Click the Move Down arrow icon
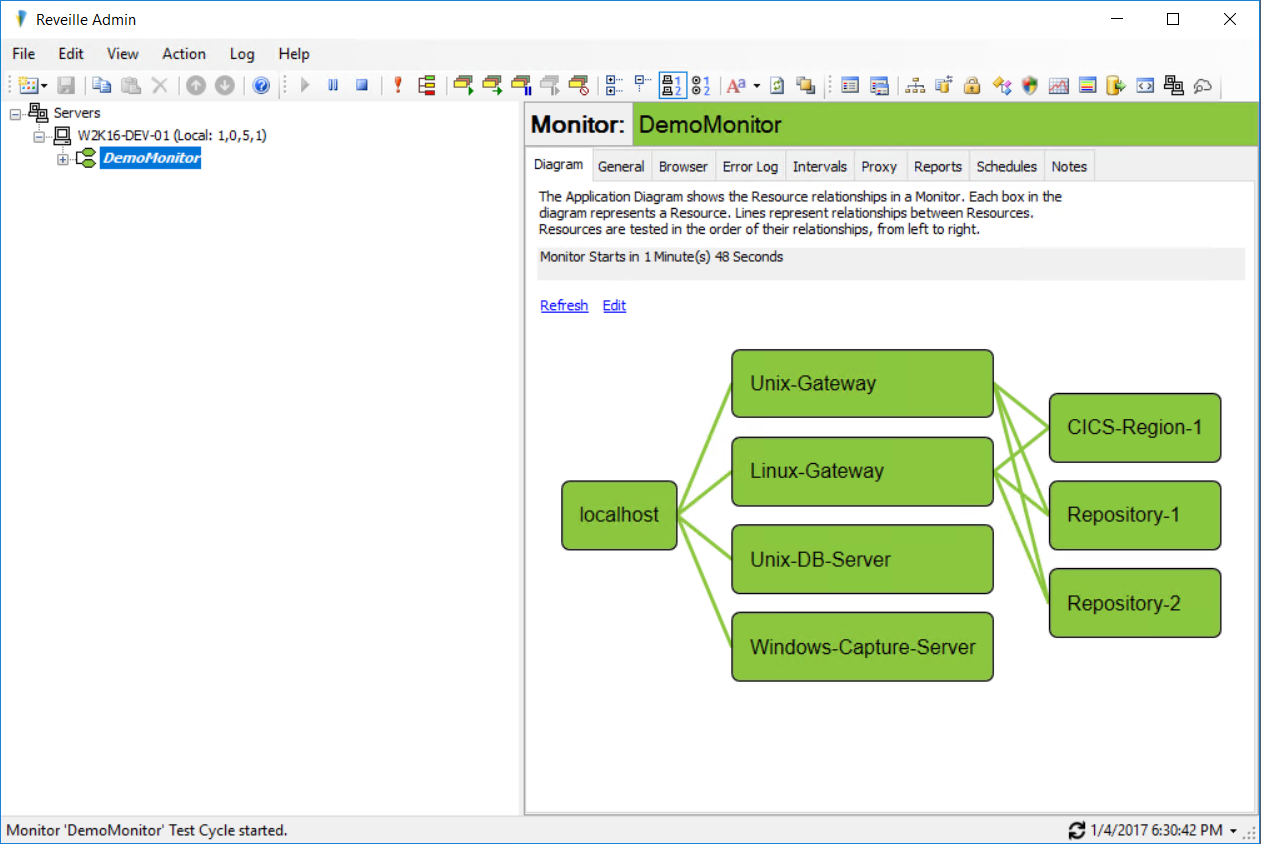The width and height of the screenshot is (1261, 844). coord(225,86)
